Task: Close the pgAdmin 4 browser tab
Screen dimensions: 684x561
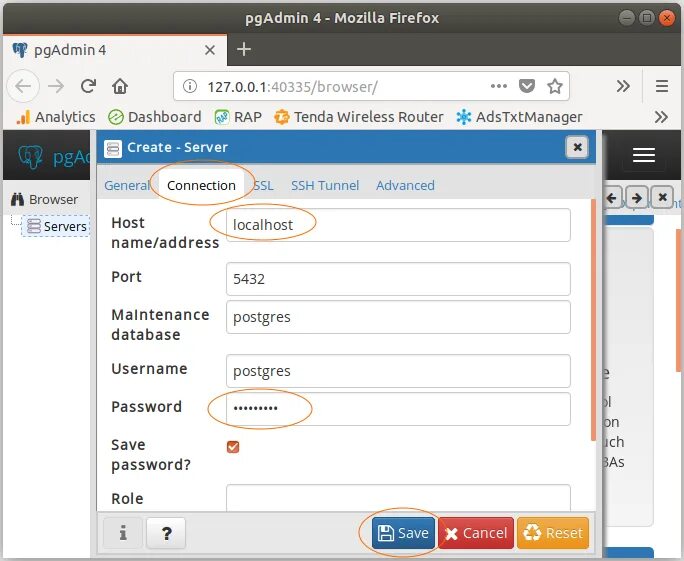Action: click(x=210, y=50)
